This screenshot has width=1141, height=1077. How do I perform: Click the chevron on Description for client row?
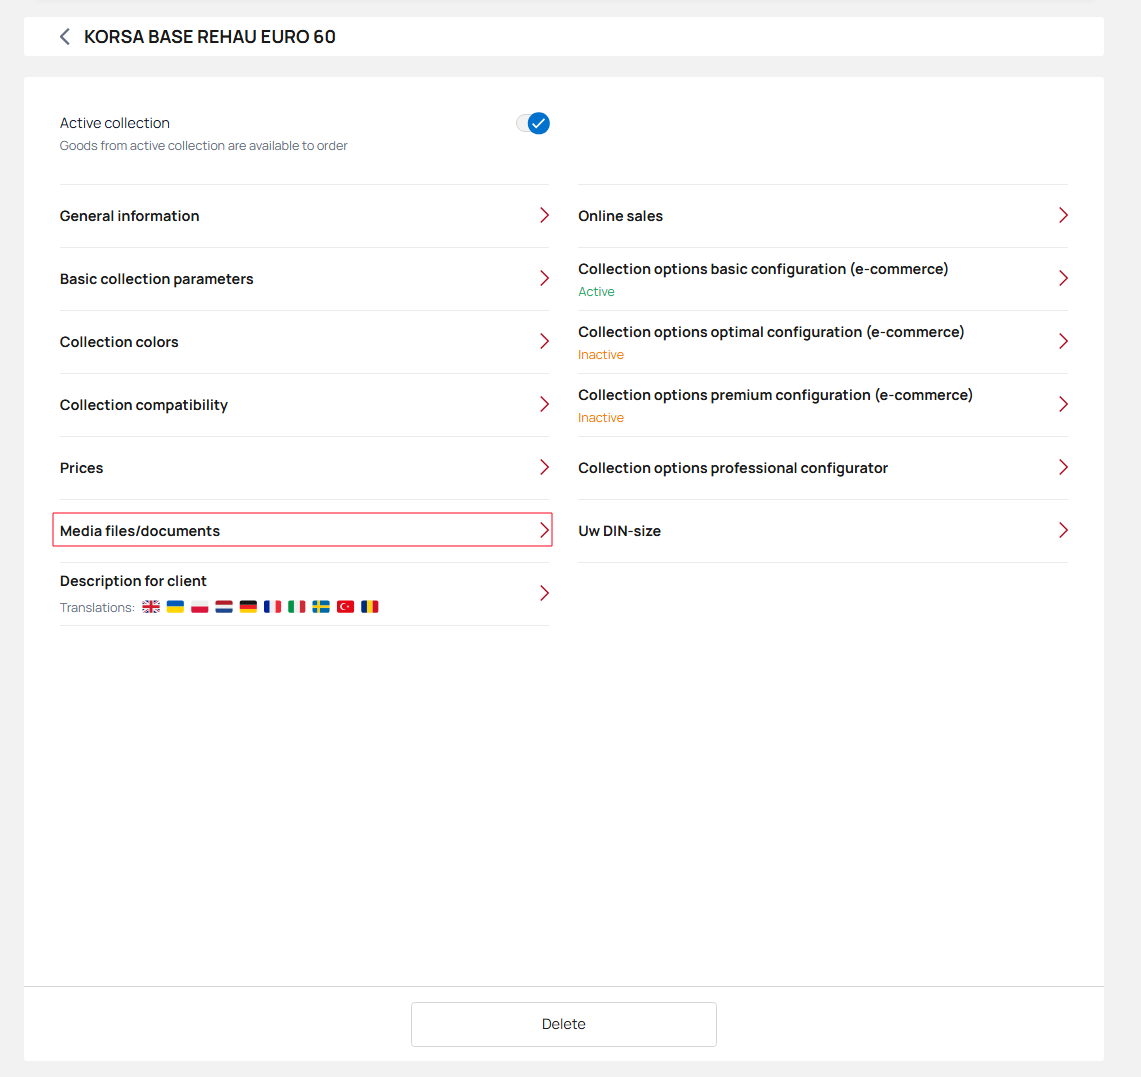click(x=544, y=593)
